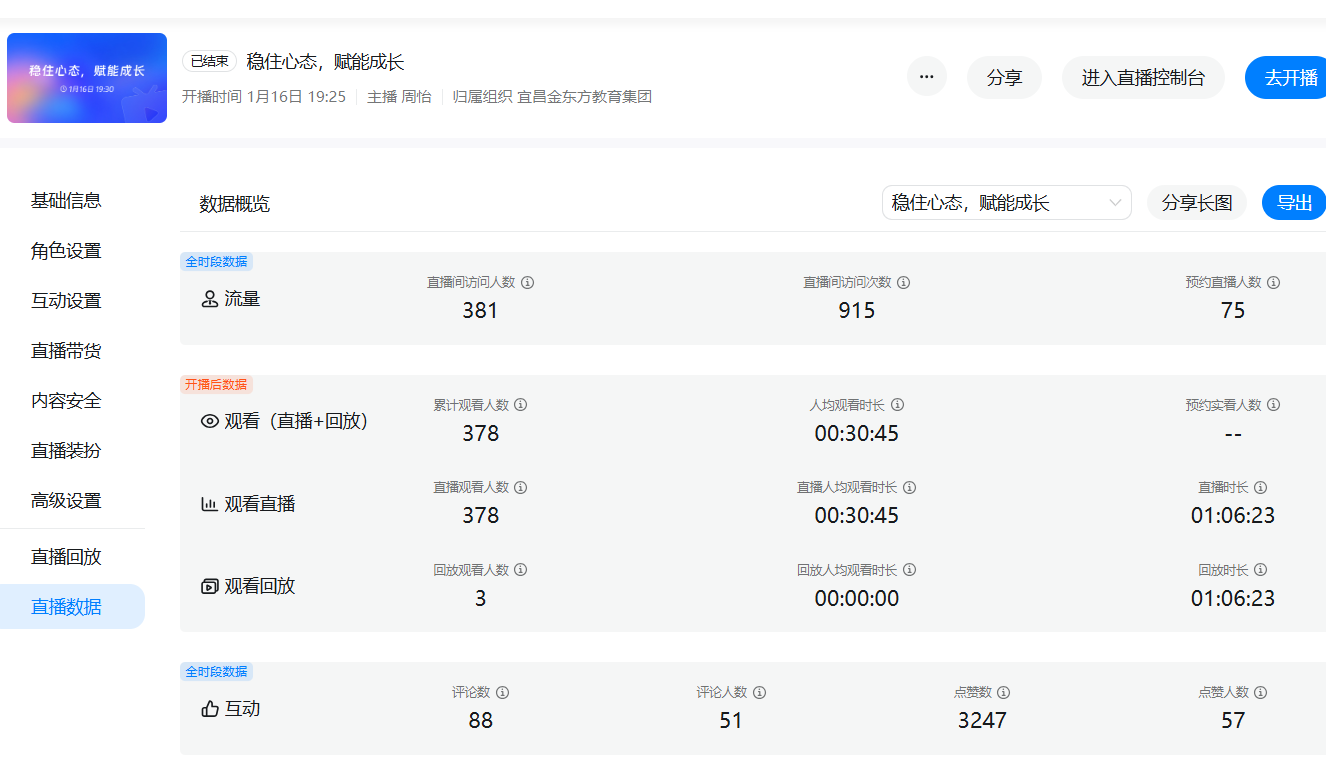This screenshot has height=774, width=1326.
Task: Click the 去开播 start broadcast button
Action: tap(1289, 78)
